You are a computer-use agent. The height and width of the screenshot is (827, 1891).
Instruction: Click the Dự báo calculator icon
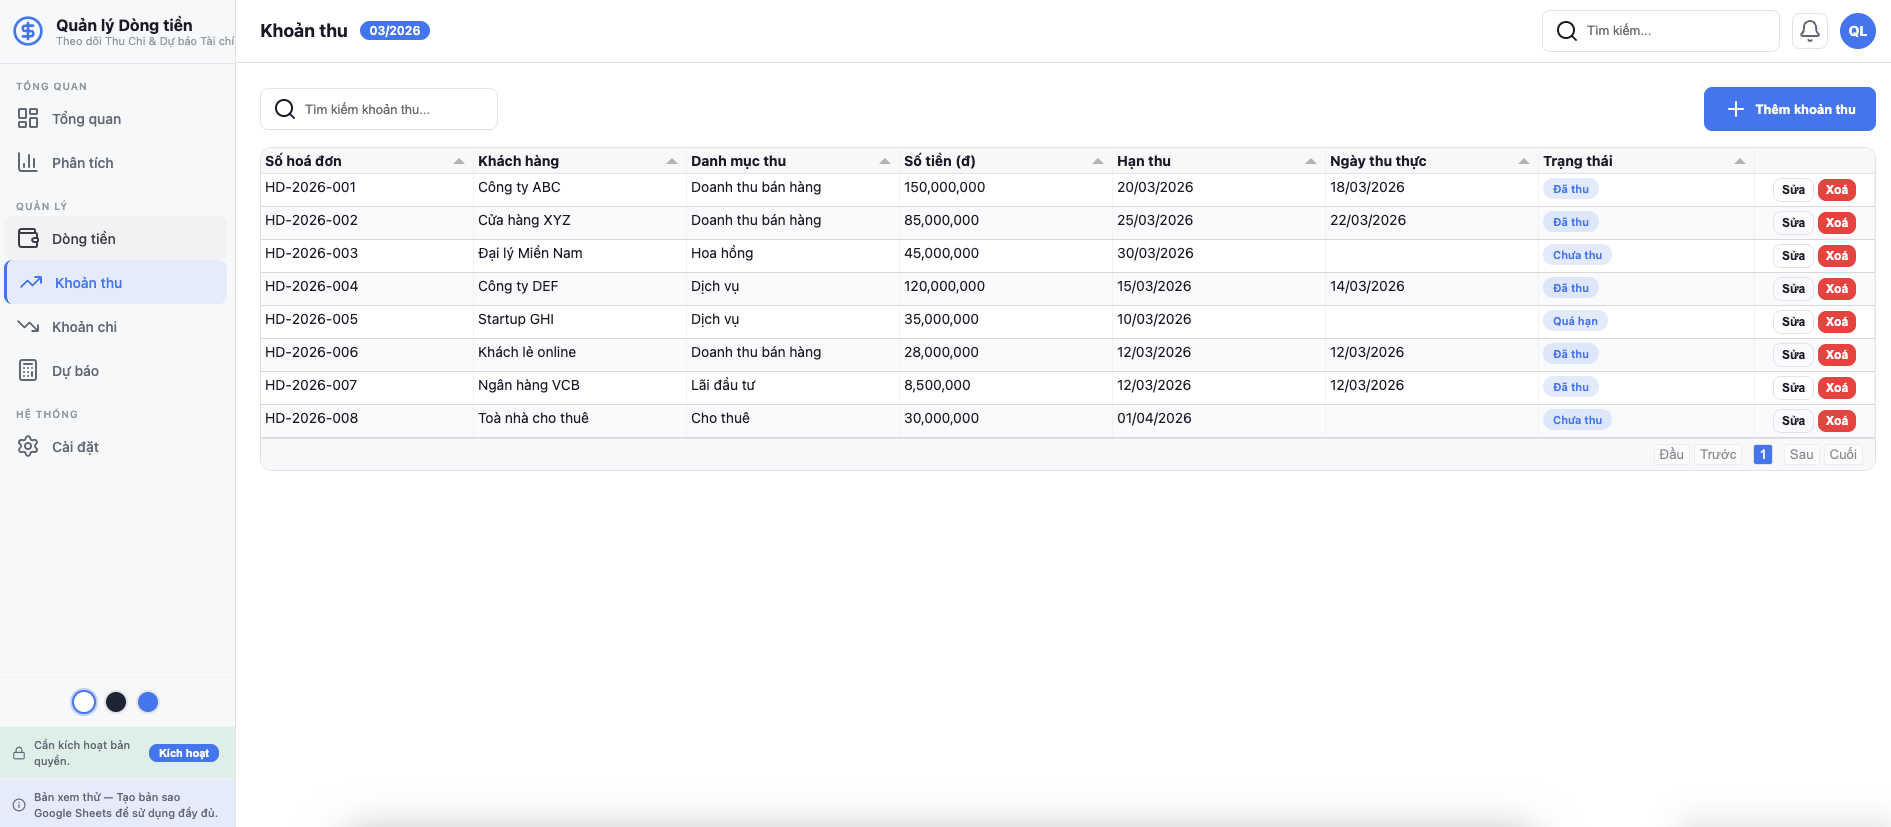(x=28, y=371)
